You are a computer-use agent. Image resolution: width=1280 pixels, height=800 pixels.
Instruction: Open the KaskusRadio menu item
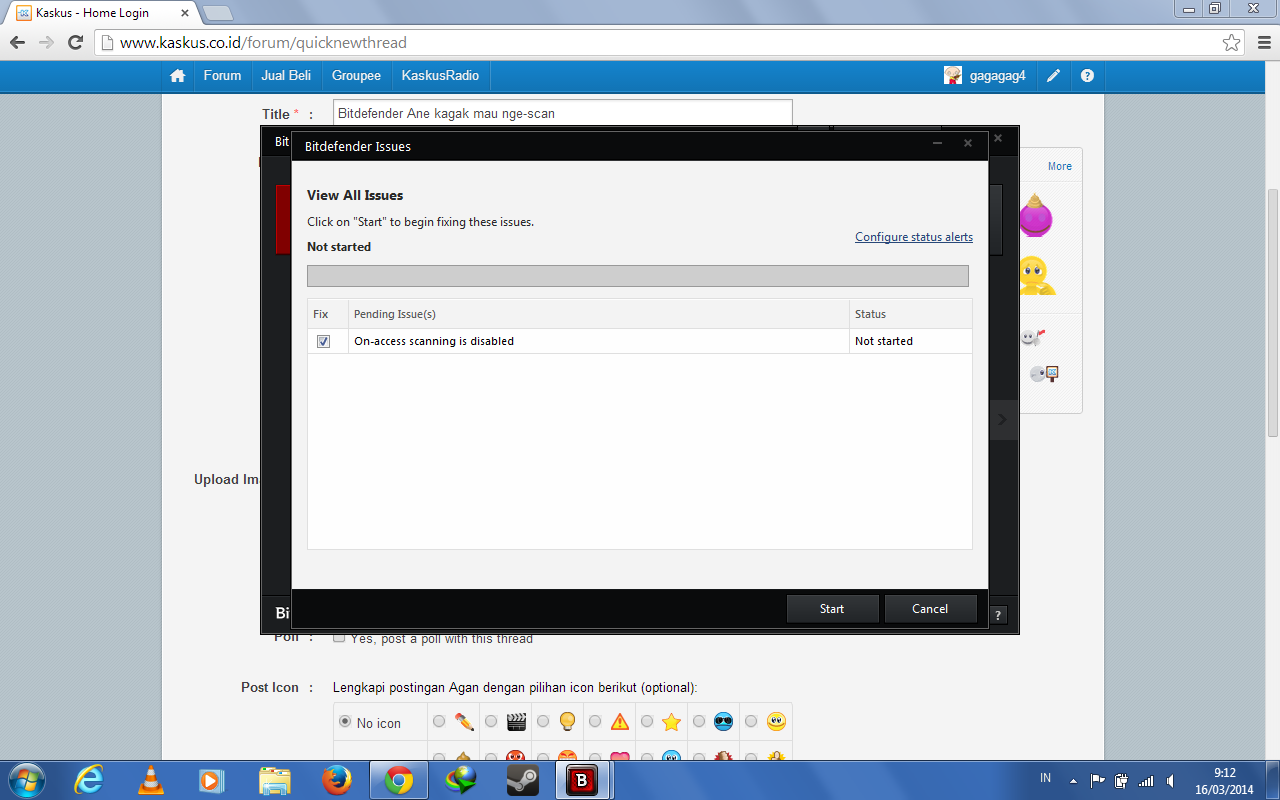tap(440, 76)
